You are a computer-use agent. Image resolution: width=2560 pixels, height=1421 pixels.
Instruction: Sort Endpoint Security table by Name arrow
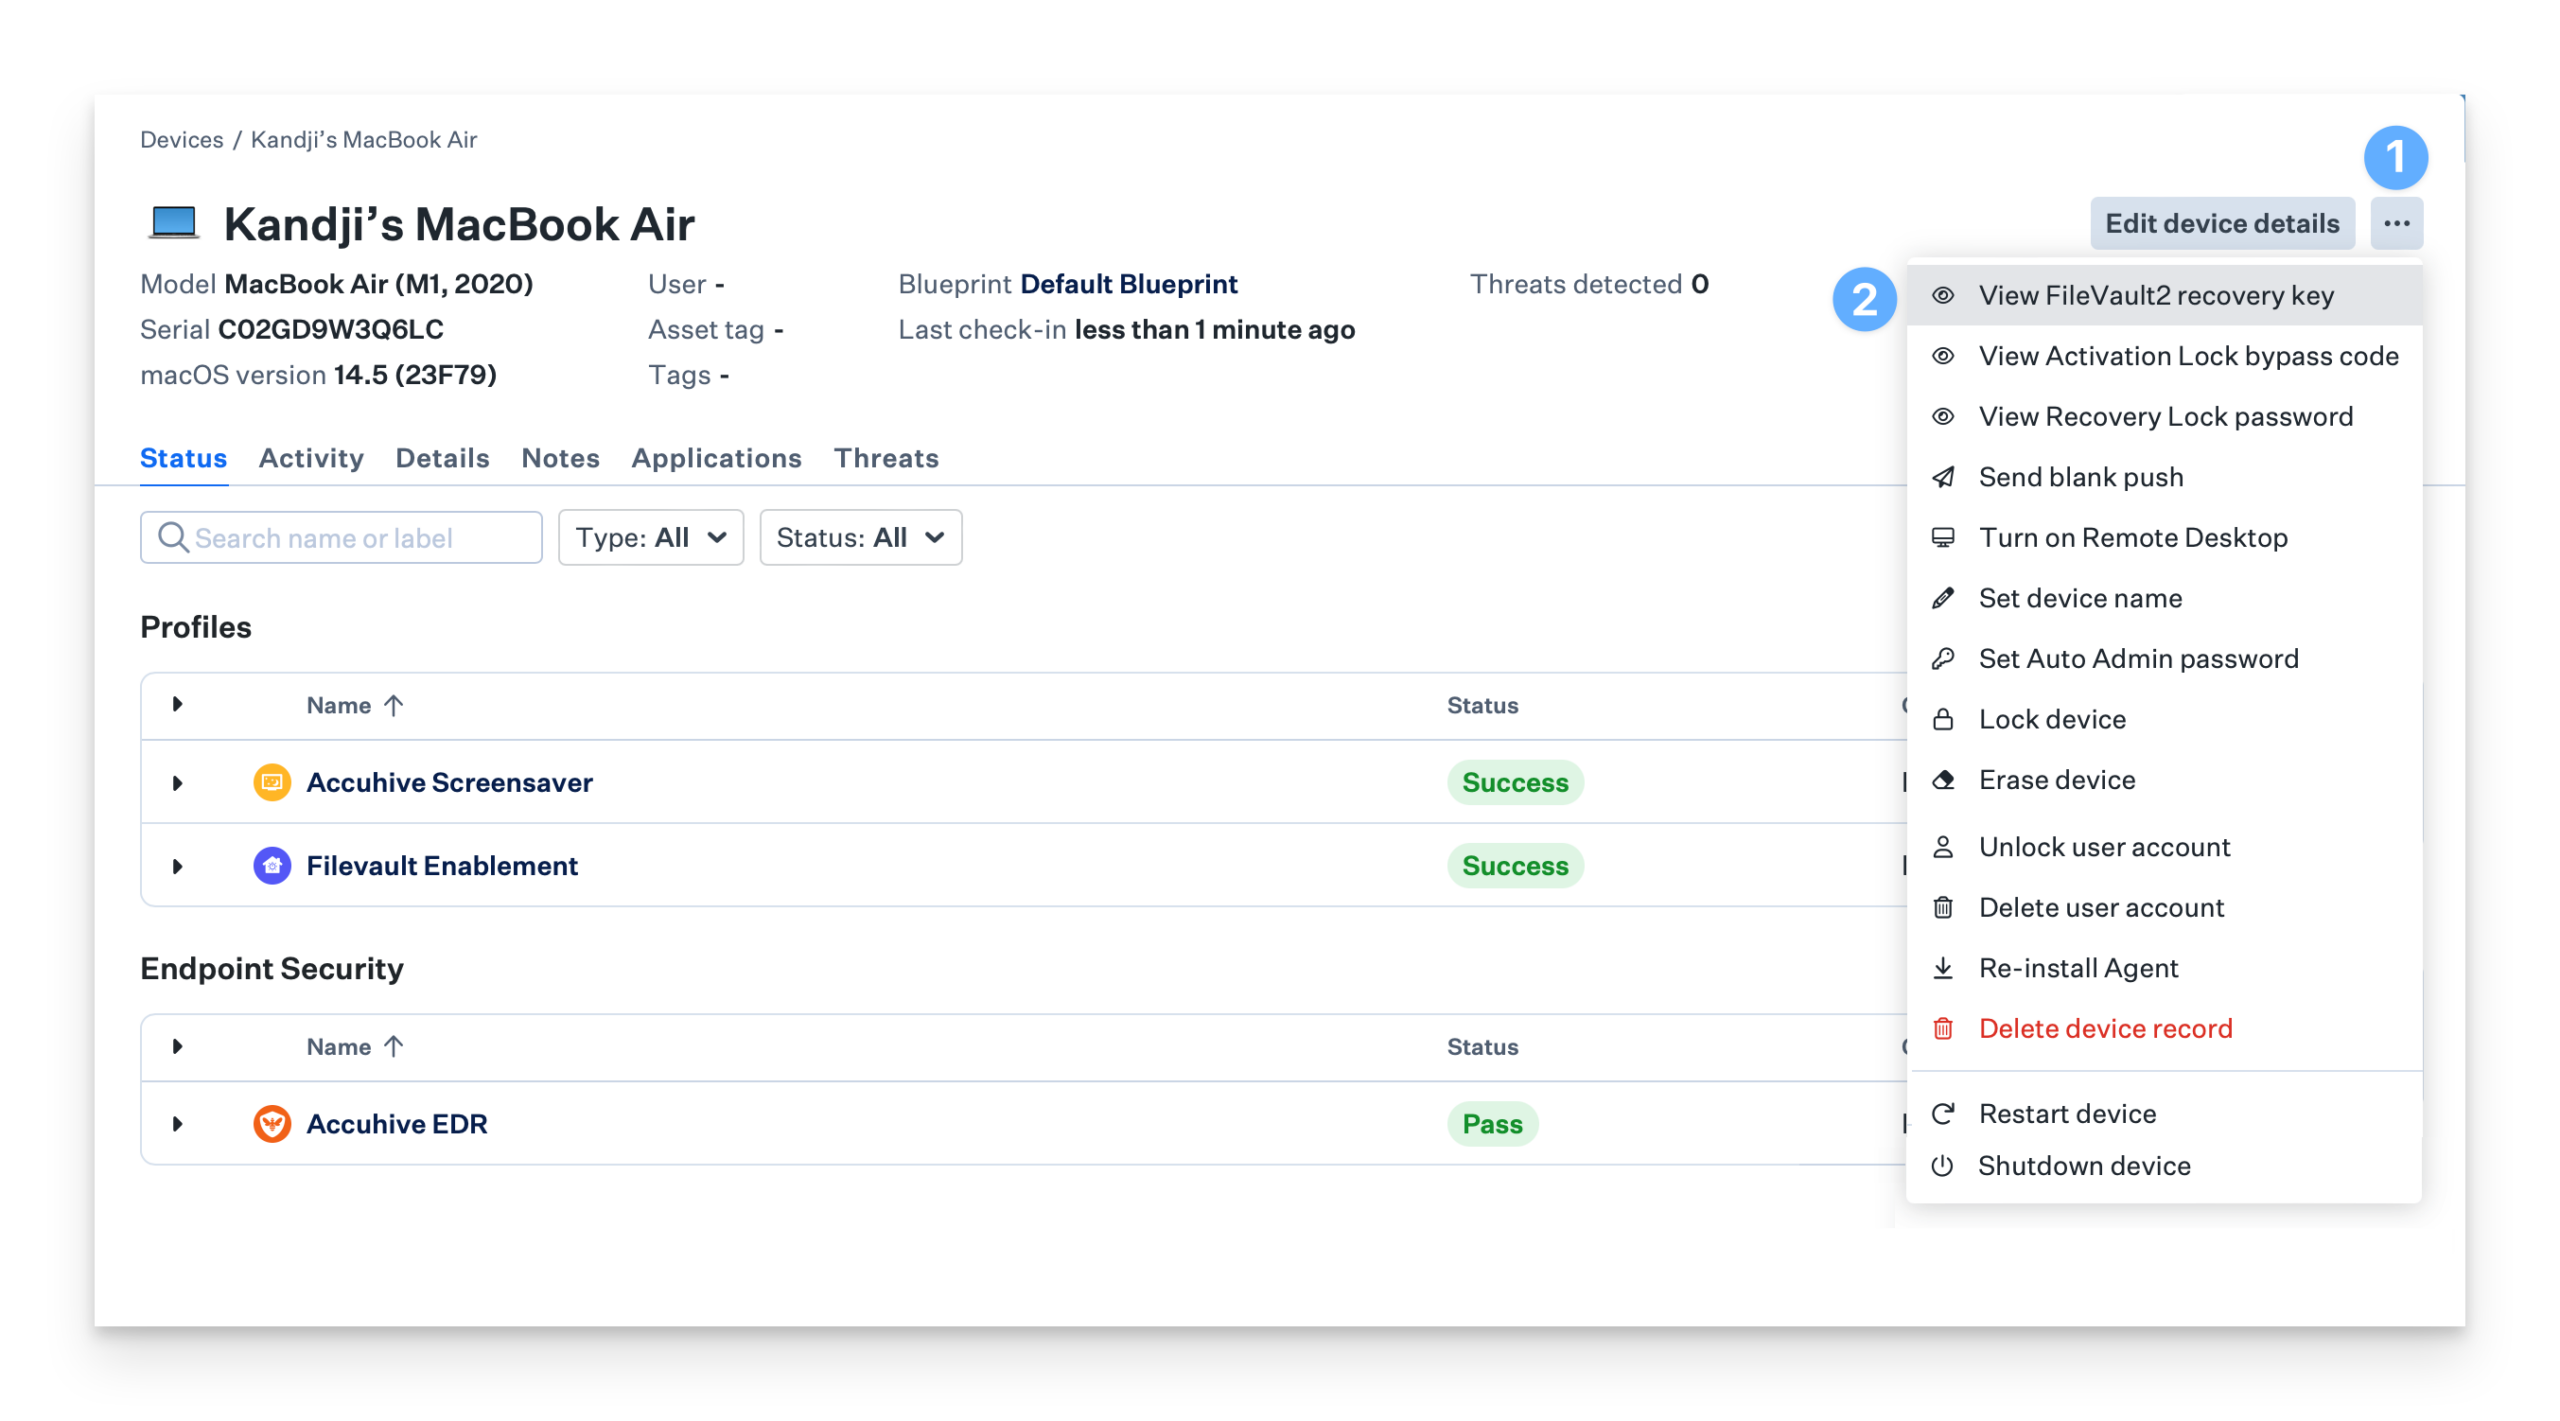tap(394, 1047)
